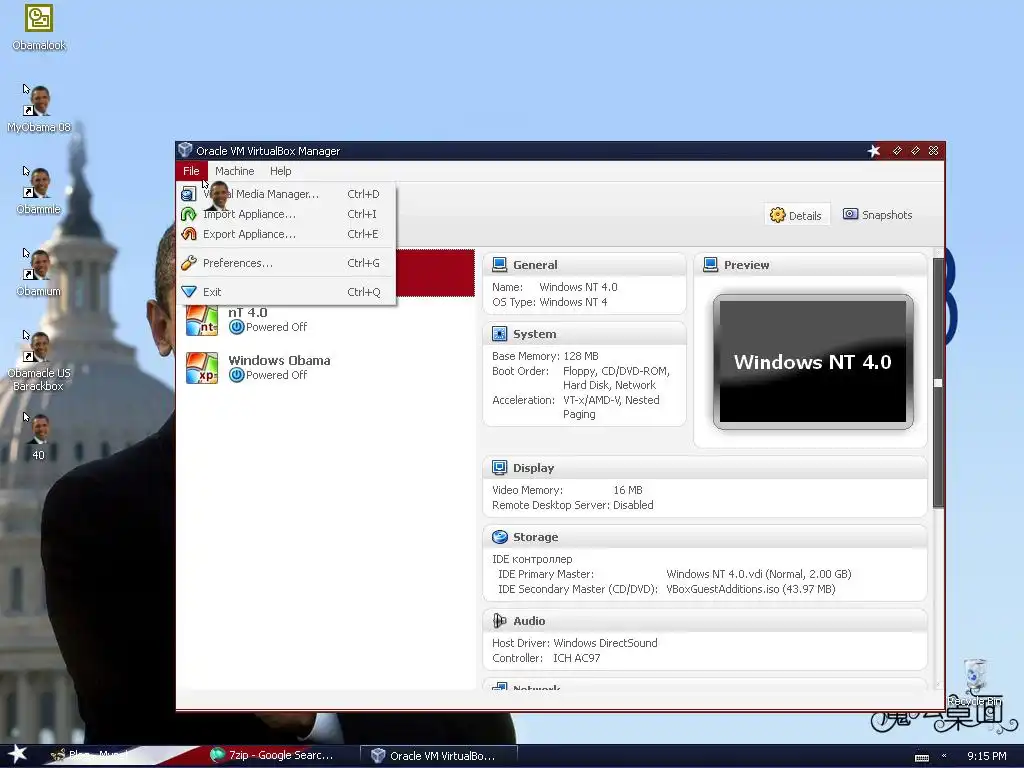This screenshot has height=768, width=1024.
Task: Click the Import Appliance icon
Action: (189, 214)
